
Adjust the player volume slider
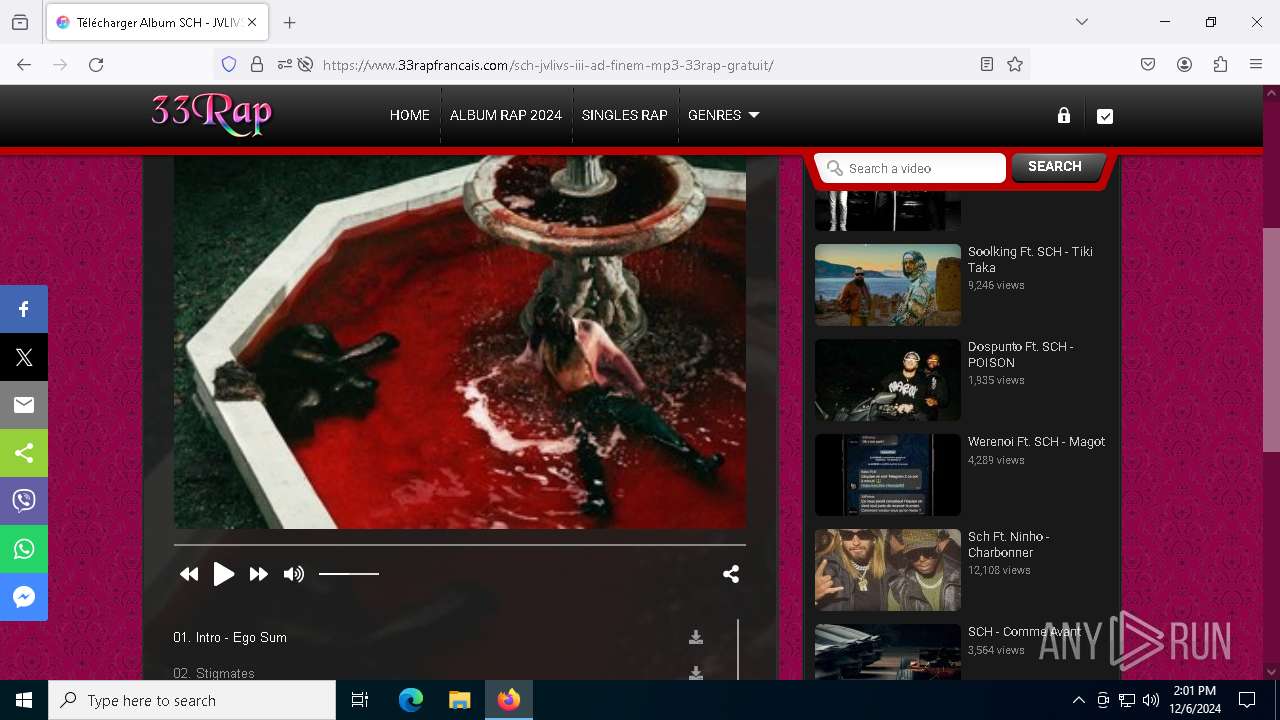pyautogui.click(x=349, y=574)
